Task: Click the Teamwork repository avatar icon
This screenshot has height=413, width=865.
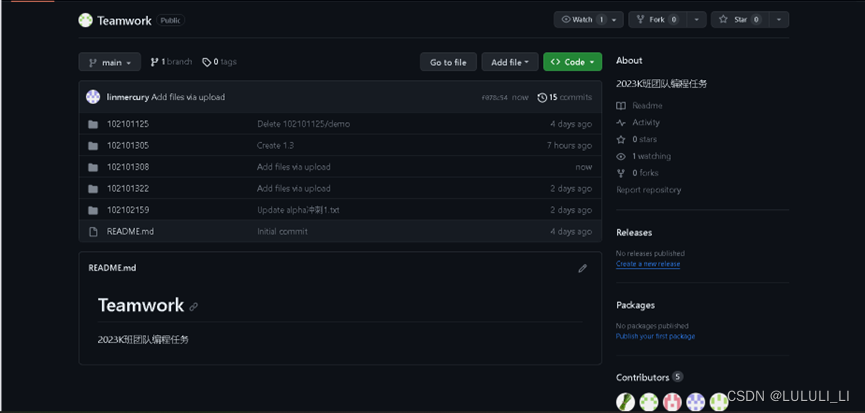Action: (x=86, y=20)
